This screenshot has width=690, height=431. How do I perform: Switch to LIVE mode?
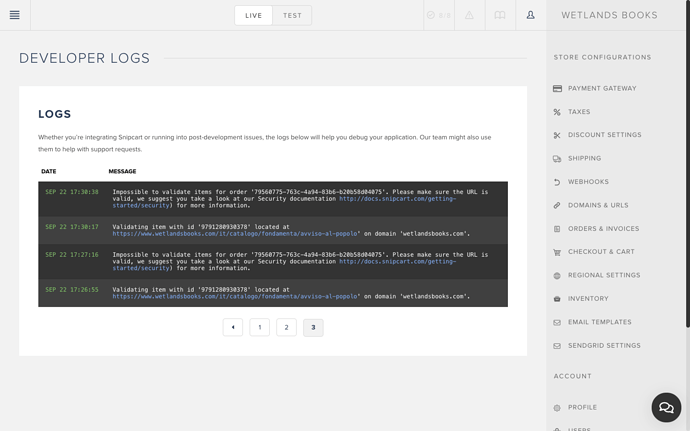(x=253, y=15)
